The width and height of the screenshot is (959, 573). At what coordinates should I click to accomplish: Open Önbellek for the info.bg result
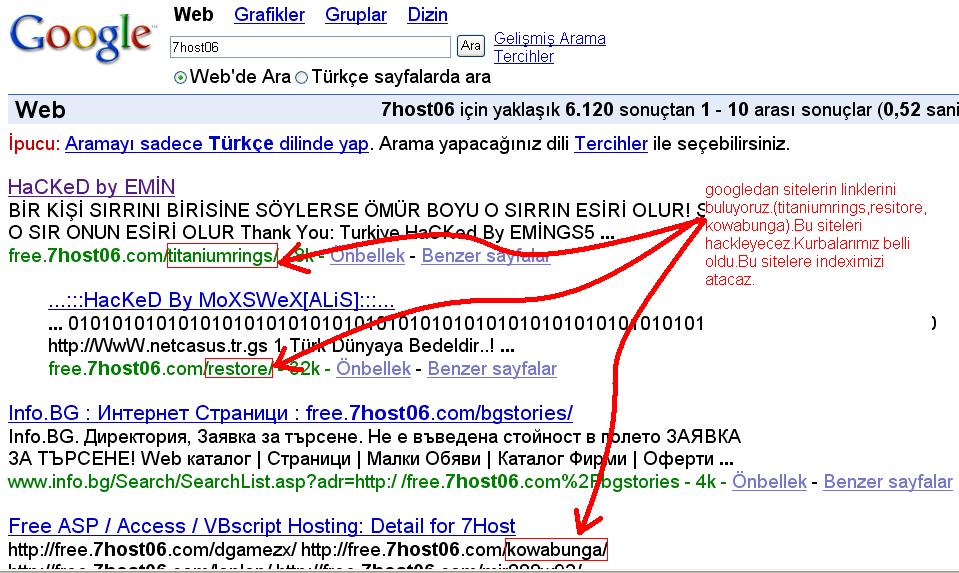point(769,482)
